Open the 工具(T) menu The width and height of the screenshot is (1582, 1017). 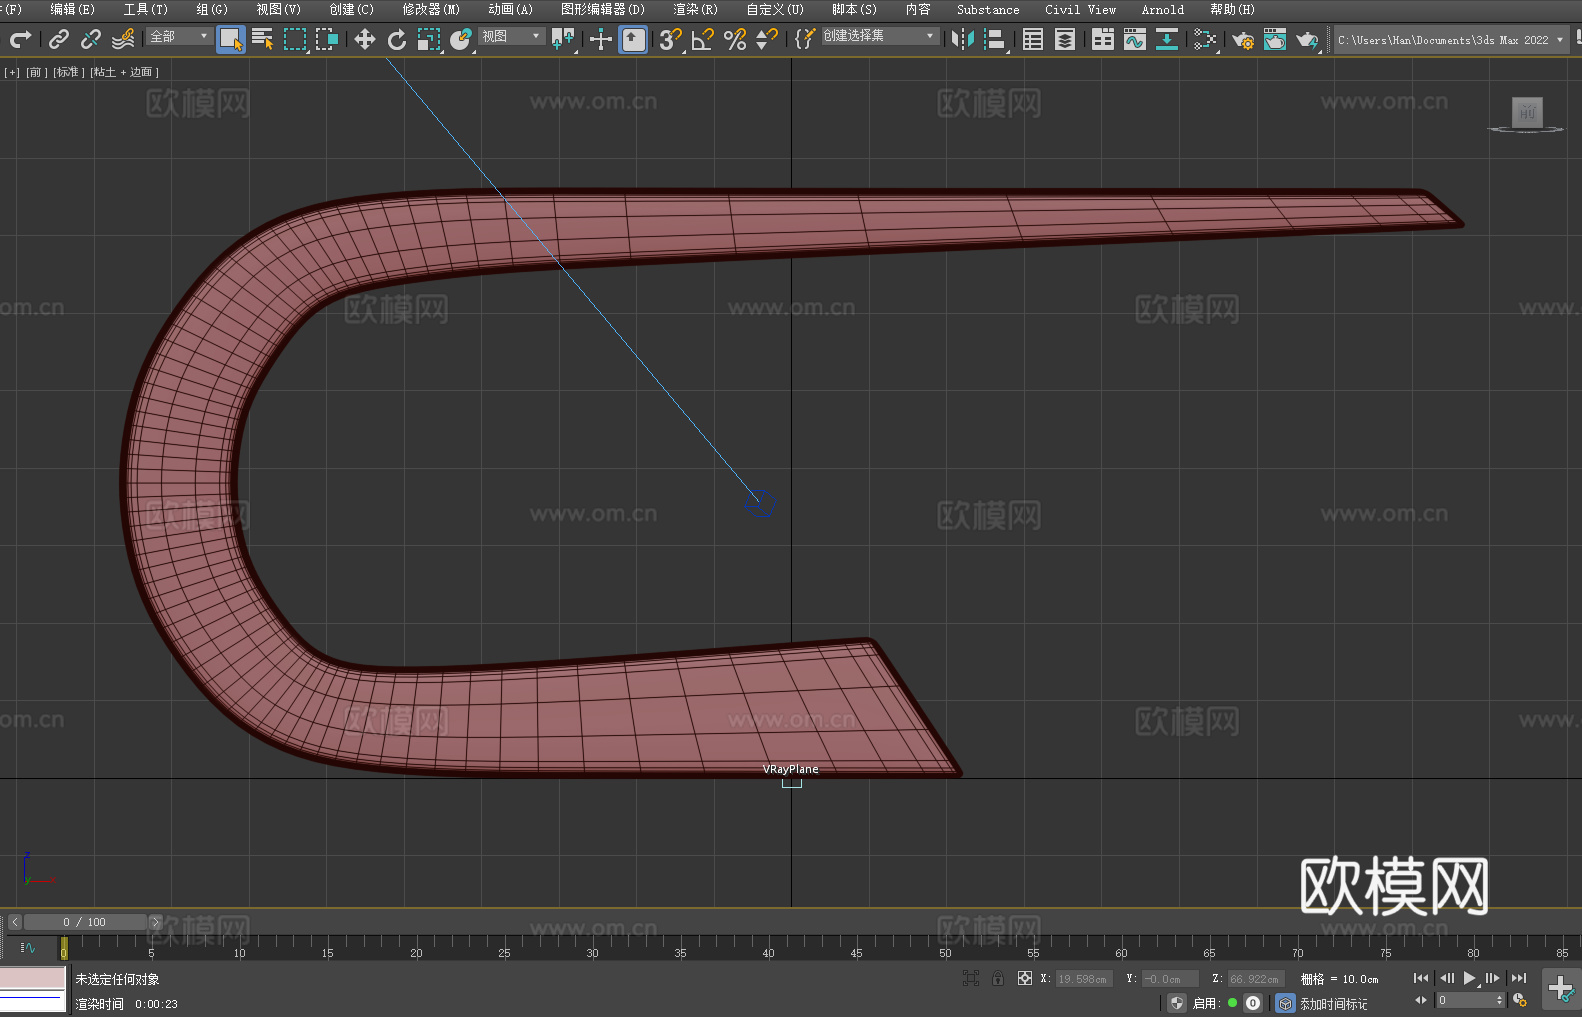coord(146,9)
